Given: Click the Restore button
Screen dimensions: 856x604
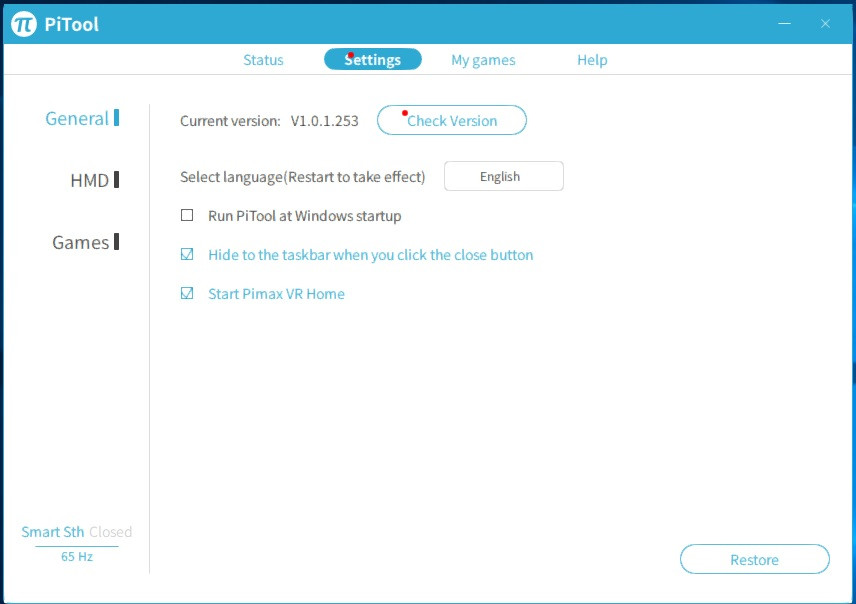Looking at the screenshot, I should click(x=754, y=559).
